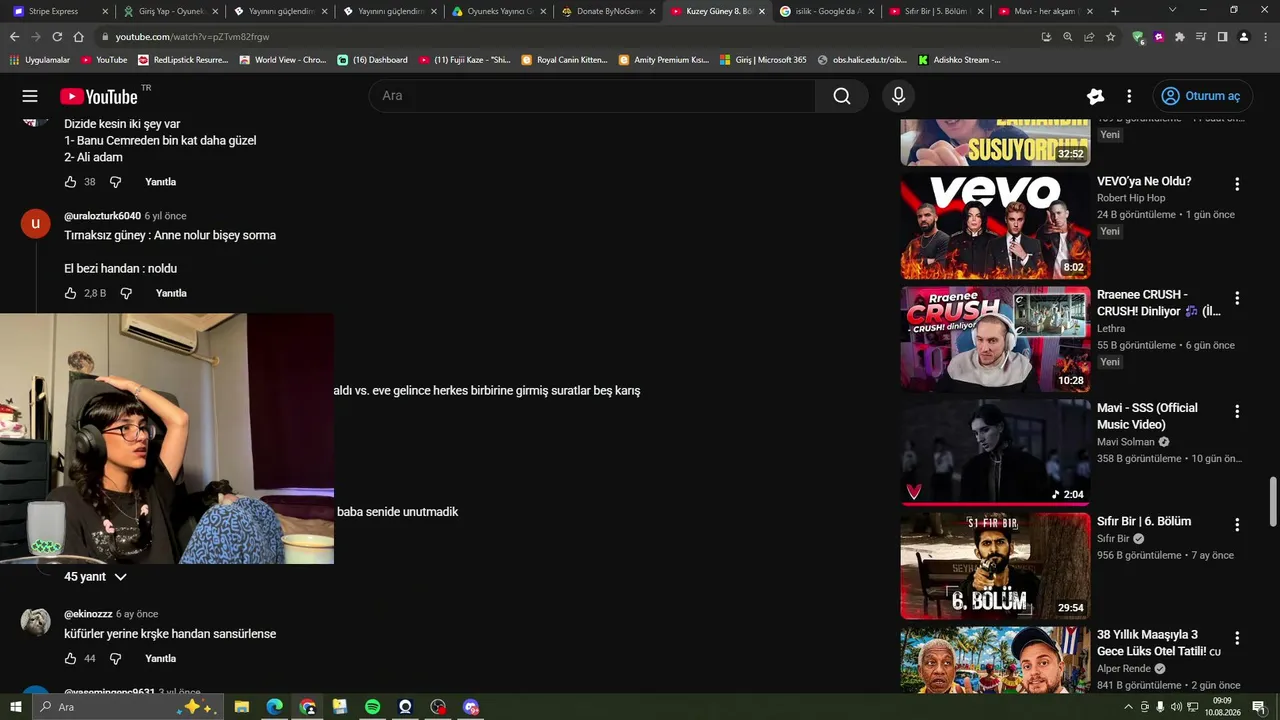Screen dimensions: 1280x720
Task: Like the @ekinozzz comment
Action: tap(70, 658)
